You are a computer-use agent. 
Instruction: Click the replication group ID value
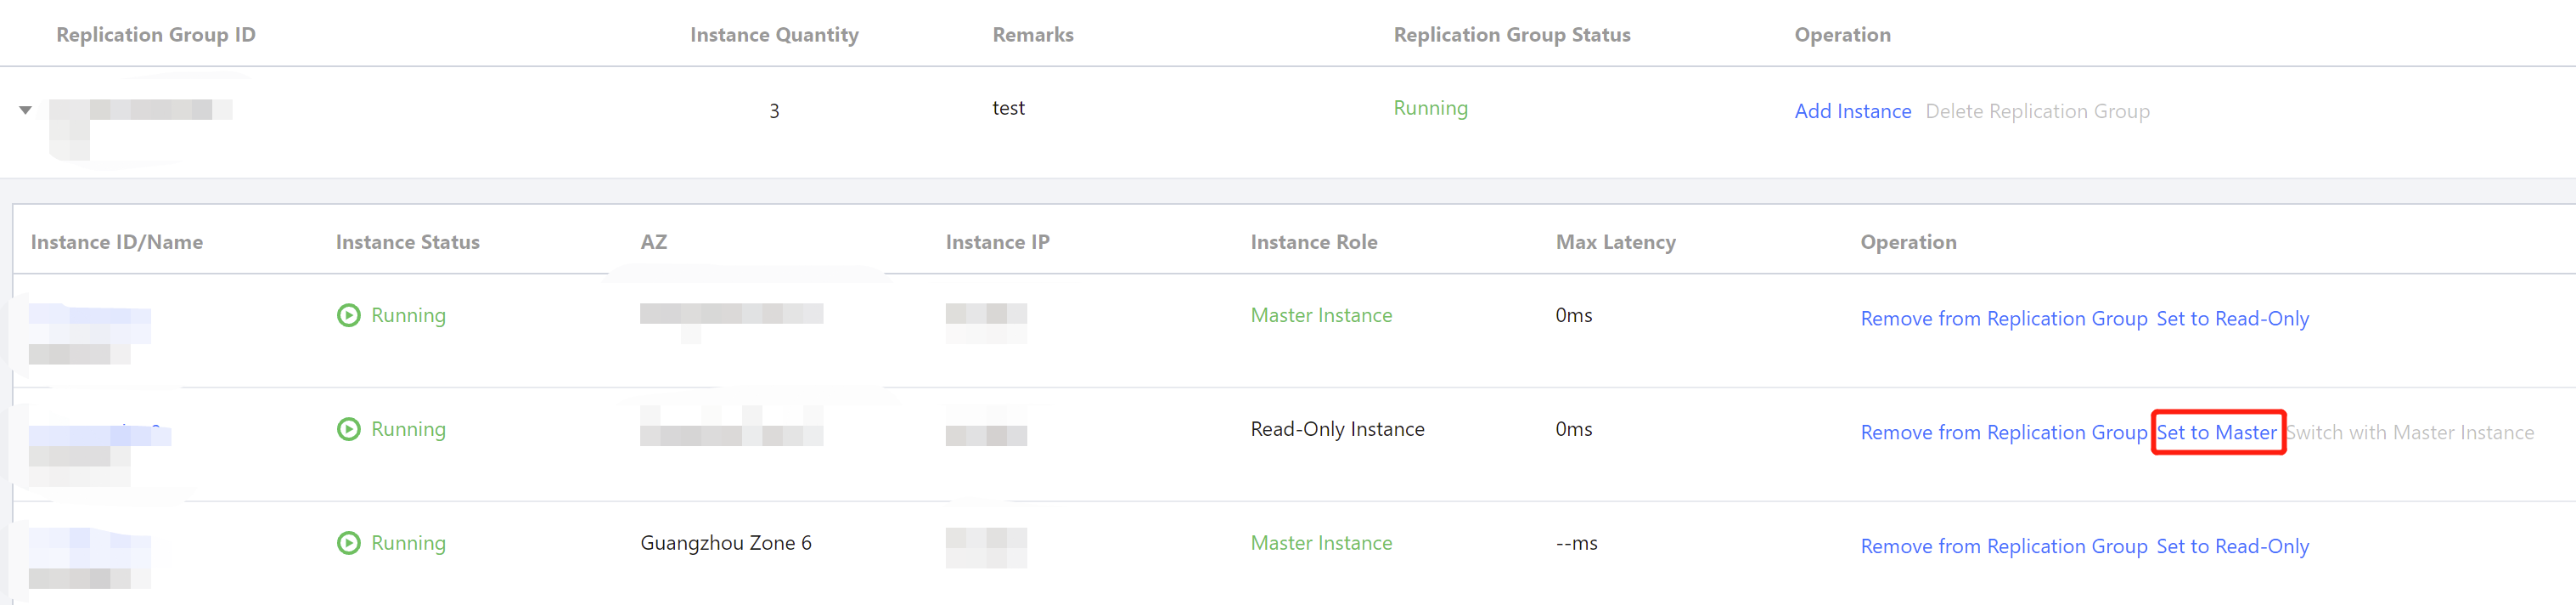pos(140,110)
